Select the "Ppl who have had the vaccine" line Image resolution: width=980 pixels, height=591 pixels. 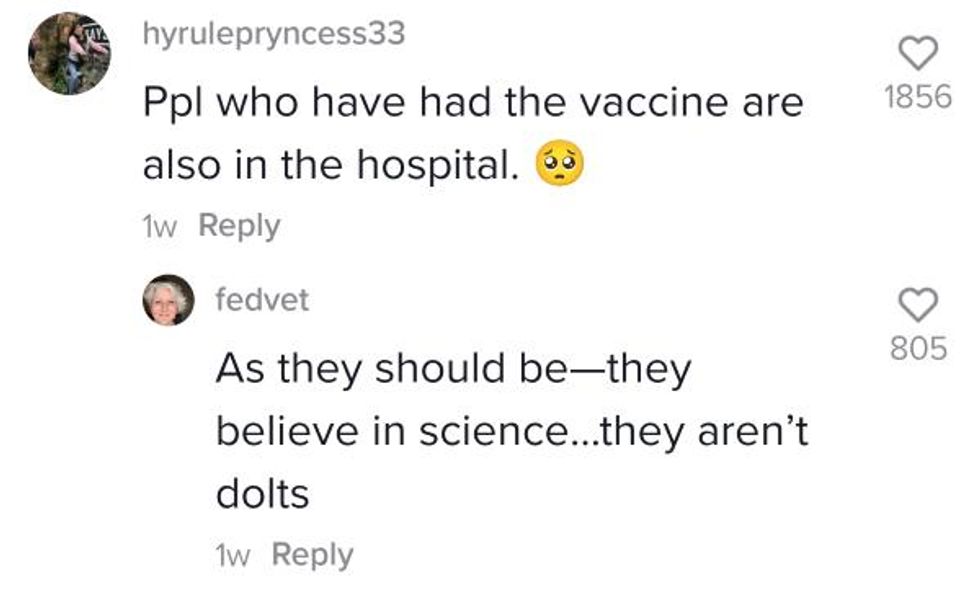[x=473, y=102]
